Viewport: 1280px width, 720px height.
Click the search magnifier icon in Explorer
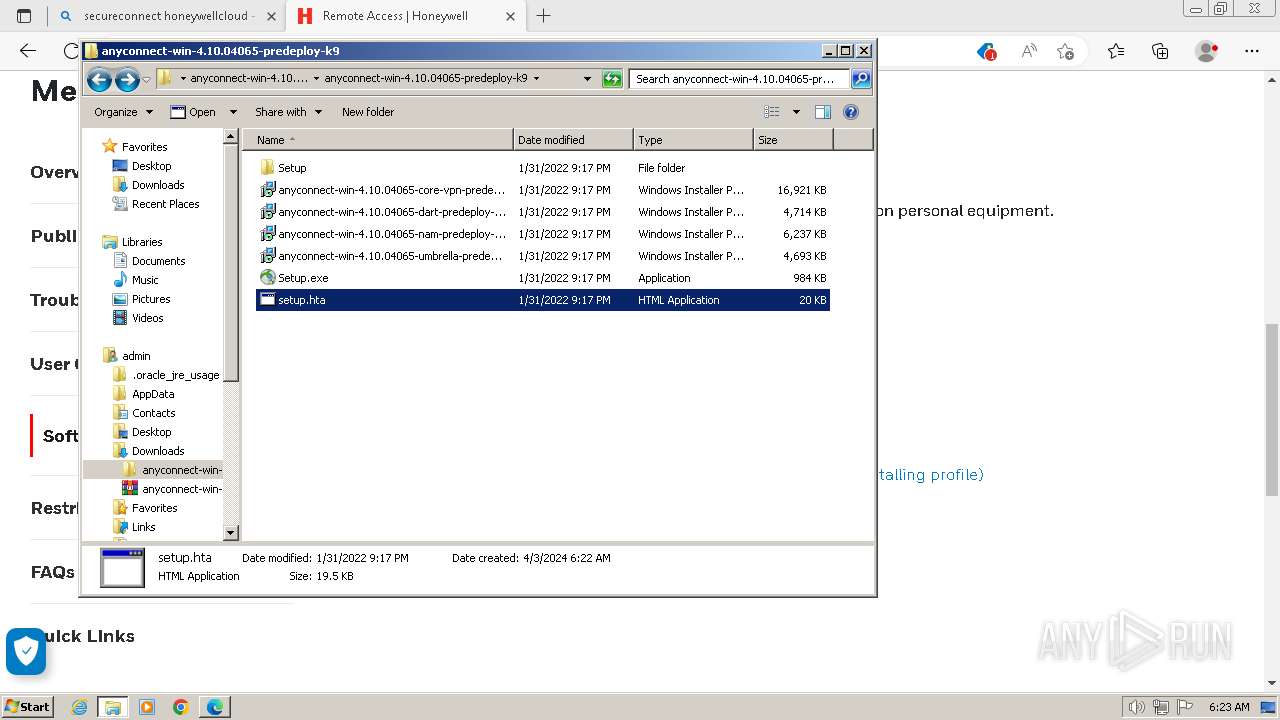(861, 79)
